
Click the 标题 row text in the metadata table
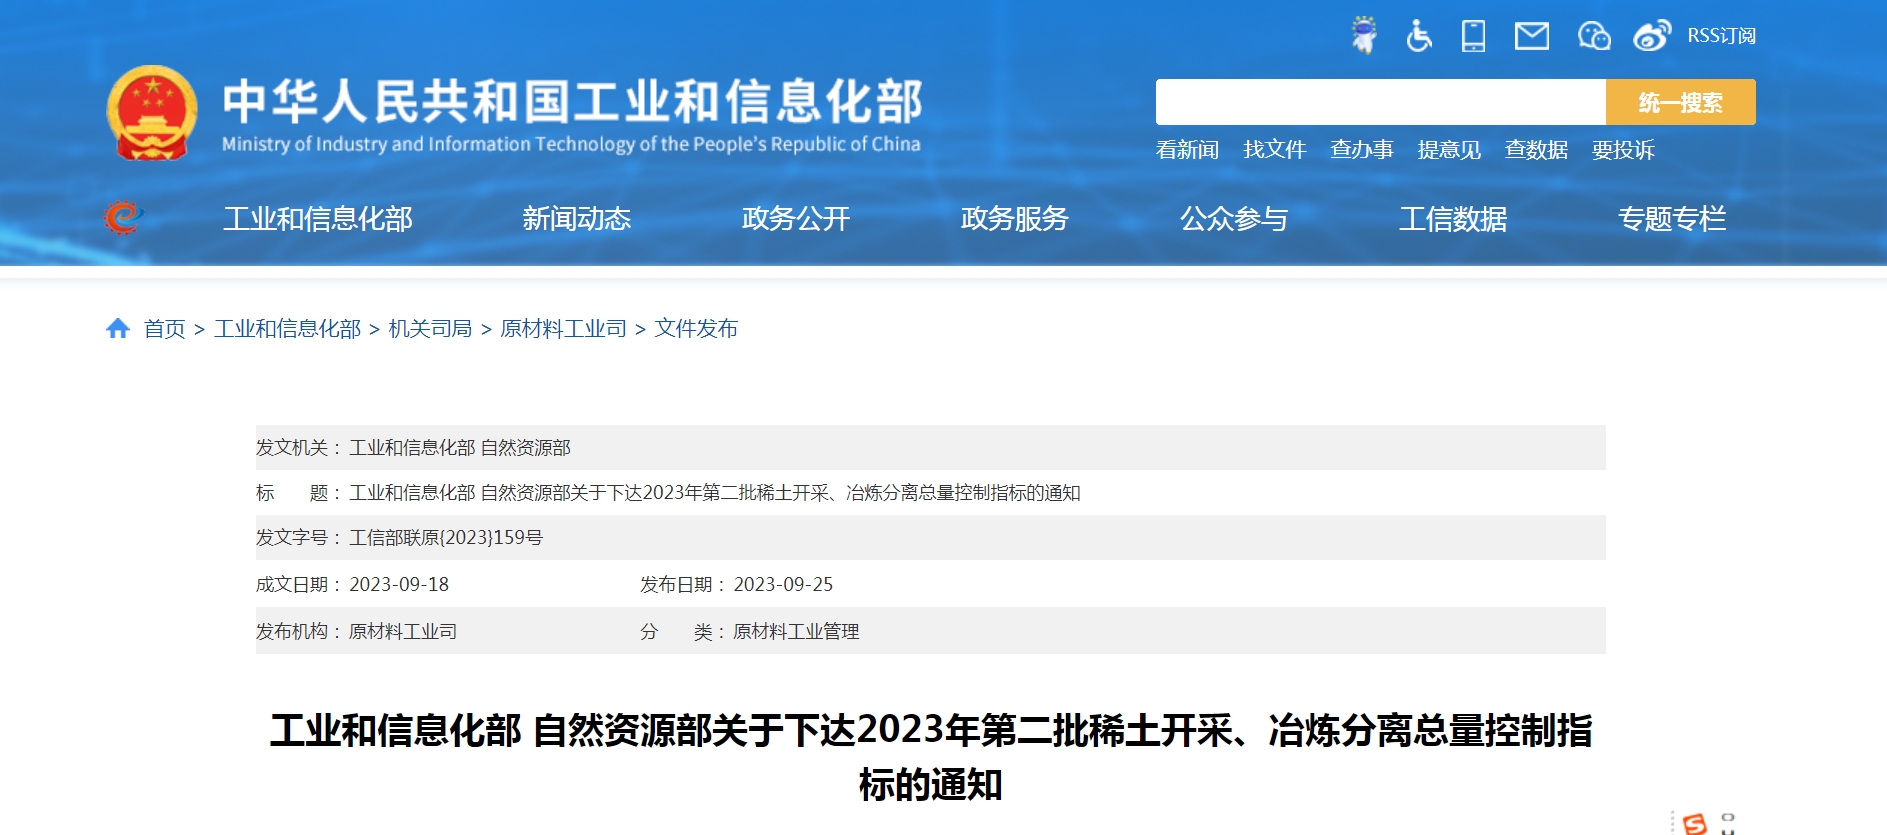pyautogui.click(x=715, y=493)
